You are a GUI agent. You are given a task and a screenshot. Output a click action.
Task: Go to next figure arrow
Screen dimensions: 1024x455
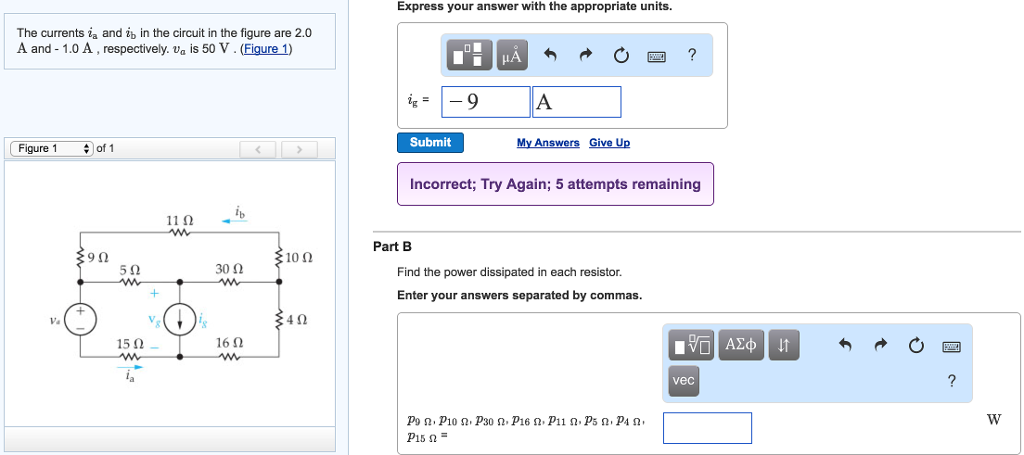coord(299,149)
